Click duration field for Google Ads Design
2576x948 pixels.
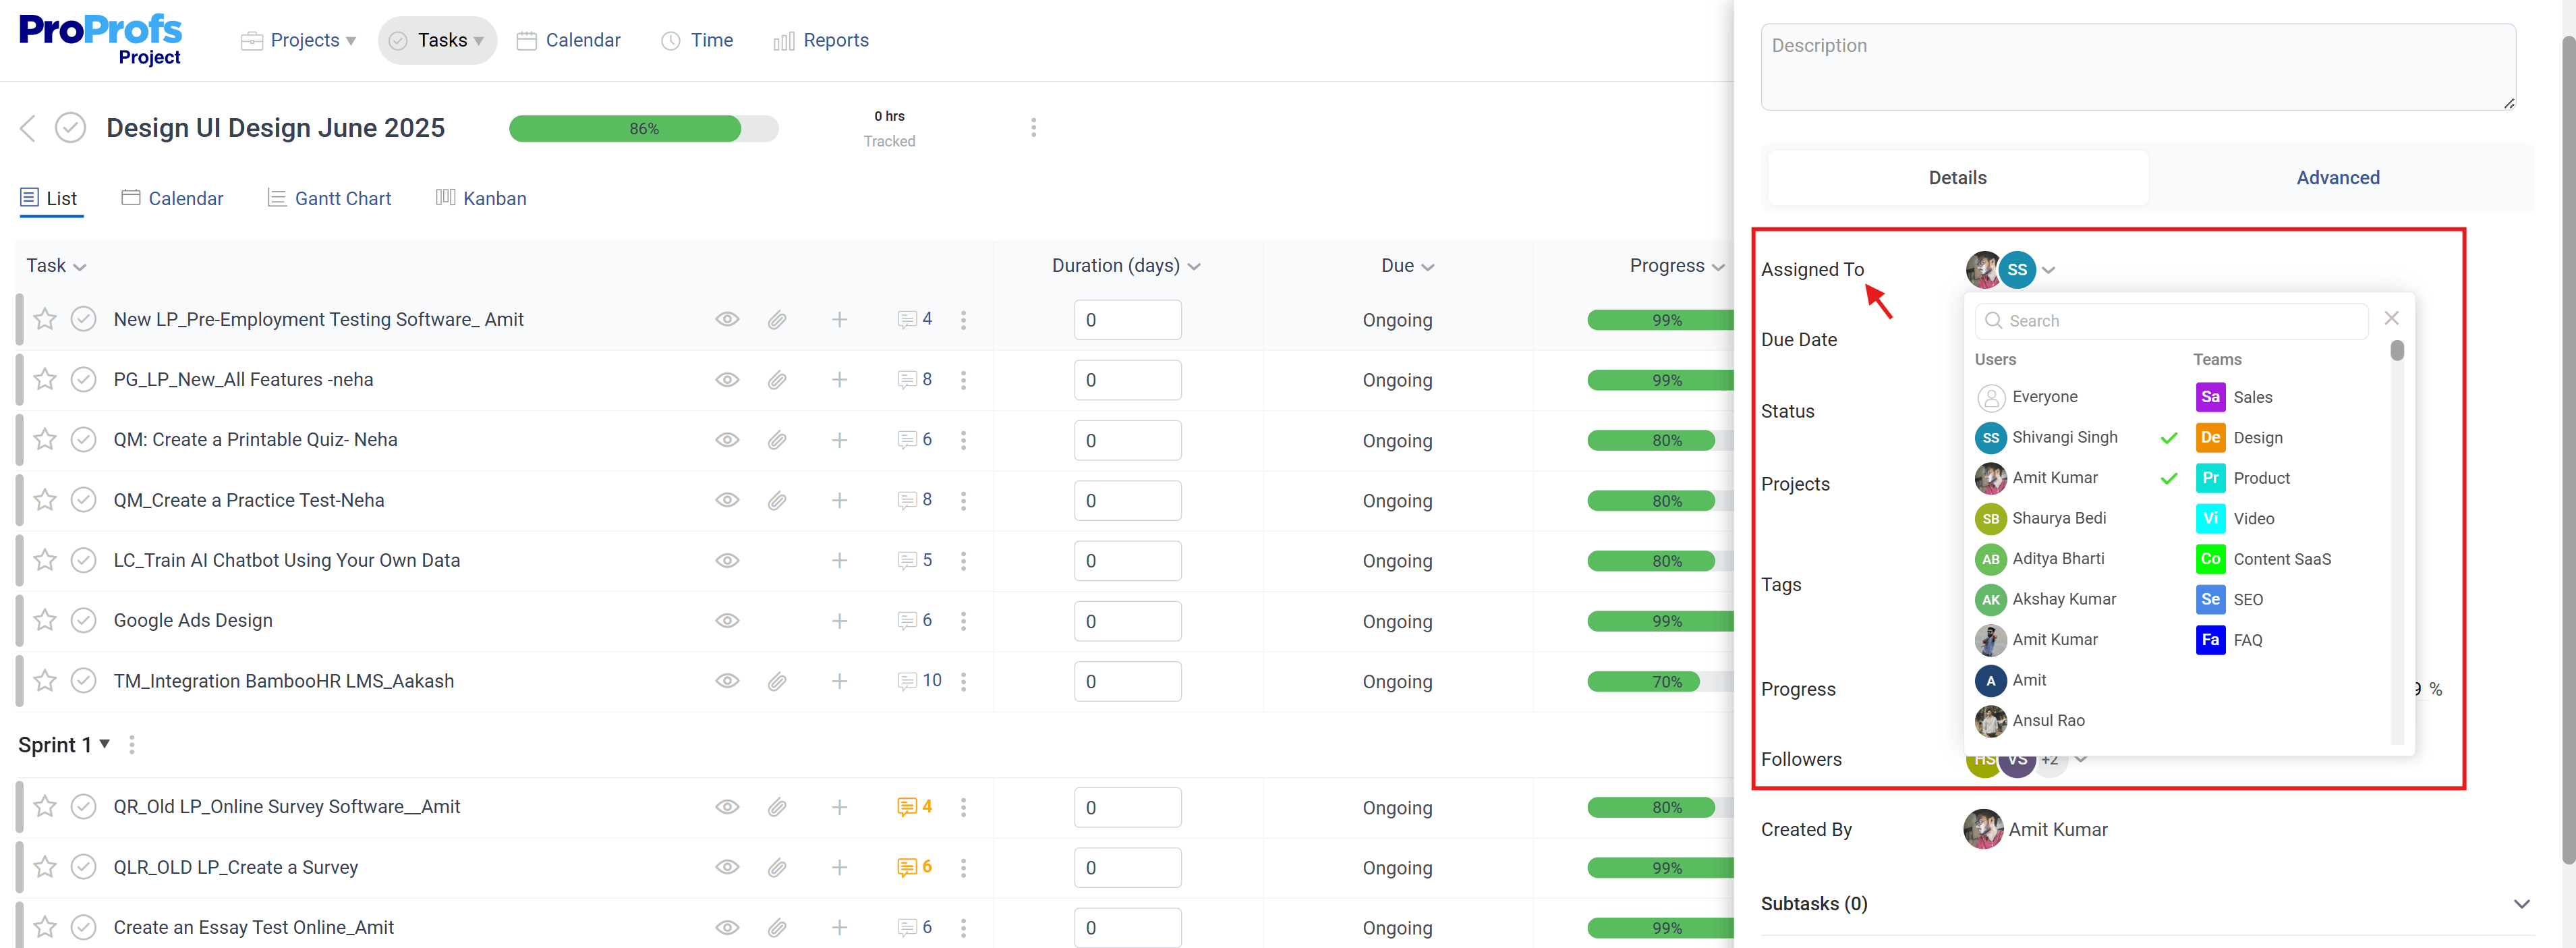1127,621
